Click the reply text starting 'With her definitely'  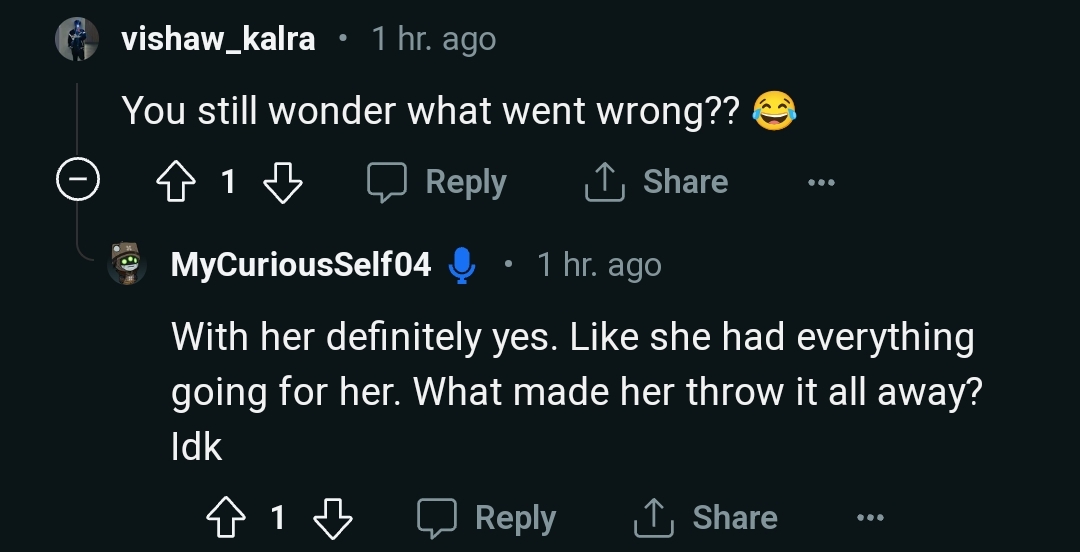click(x=572, y=390)
